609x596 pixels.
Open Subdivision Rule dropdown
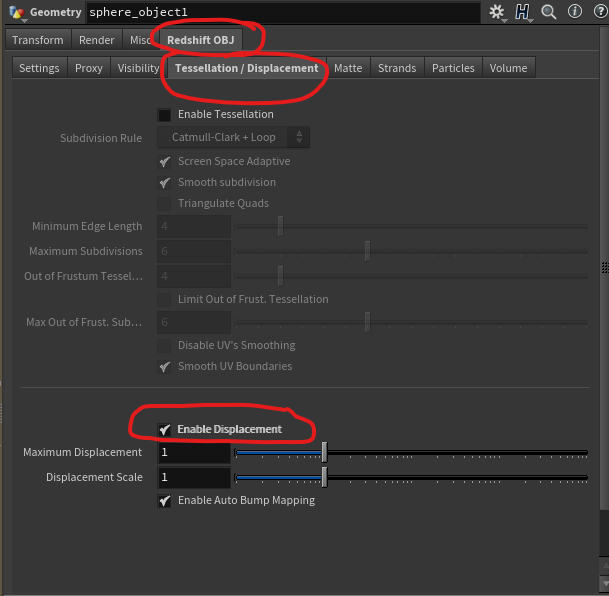[233, 137]
